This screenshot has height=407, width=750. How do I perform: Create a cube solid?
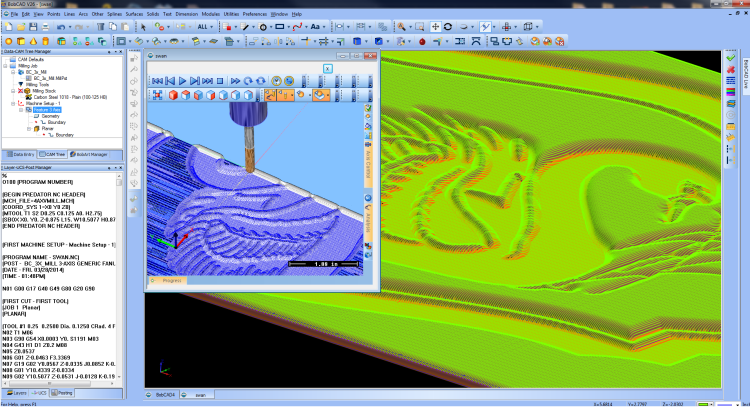click(21, 42)
